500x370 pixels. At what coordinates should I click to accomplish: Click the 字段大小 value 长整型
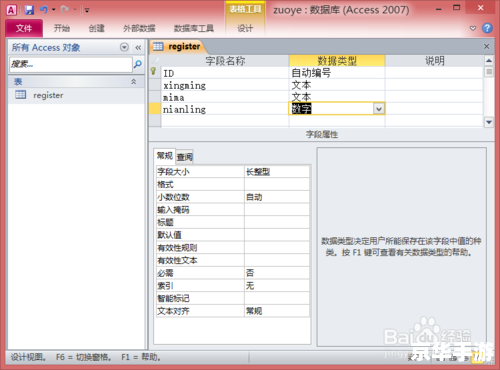coord(277,172)
